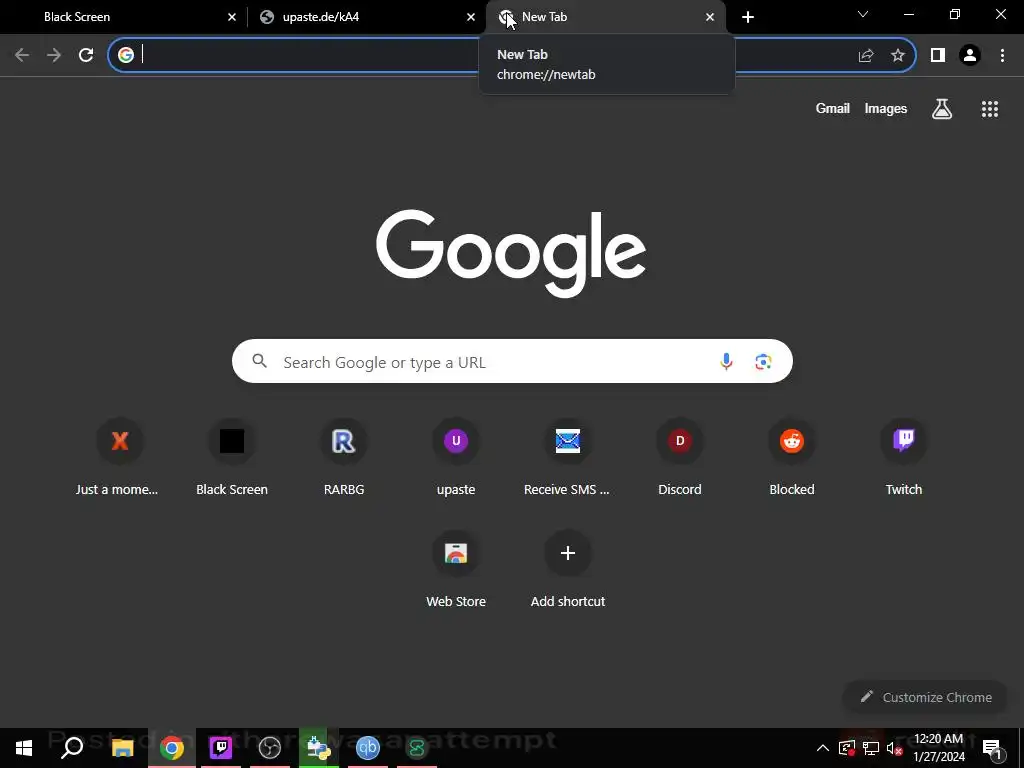Screen dimensions: 1024x768
Task: Click the Google logo
Action: point(511,253)
